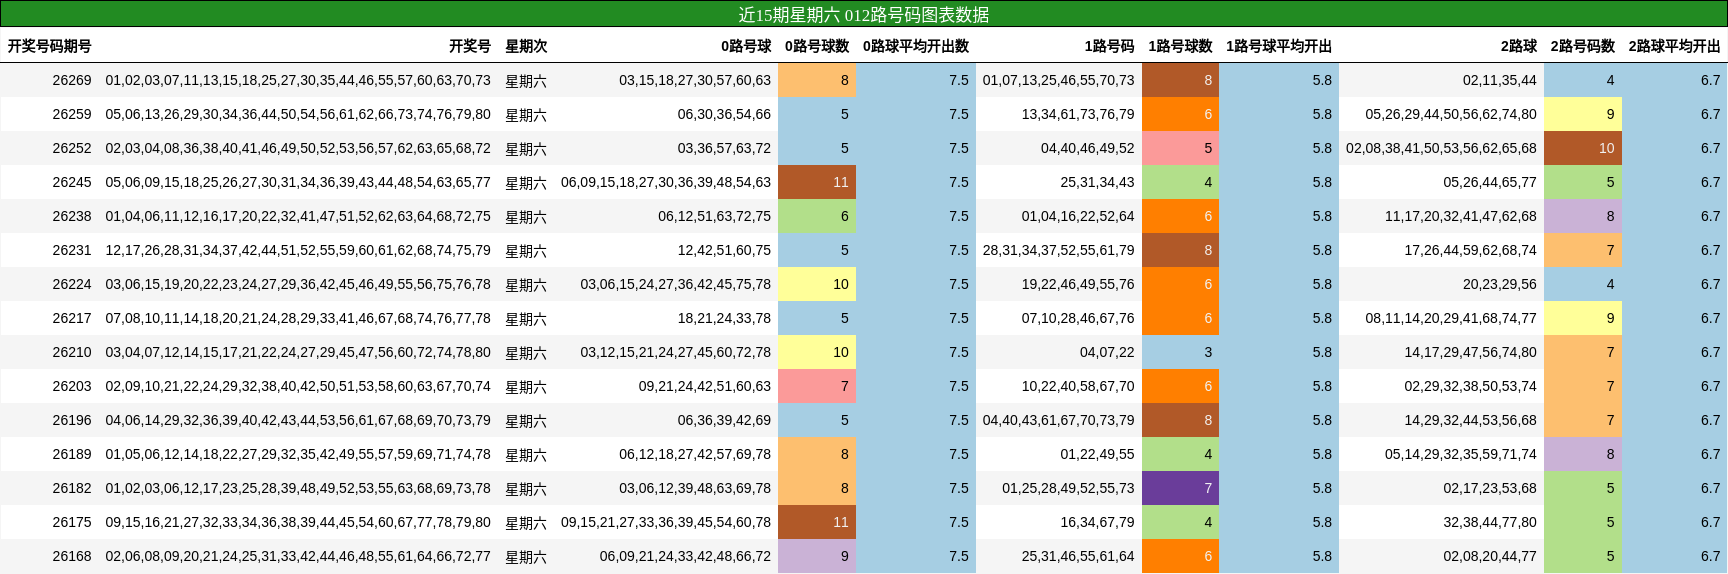Select period number 26196
Screen dimensions: 1728x574
click(72, 420)
